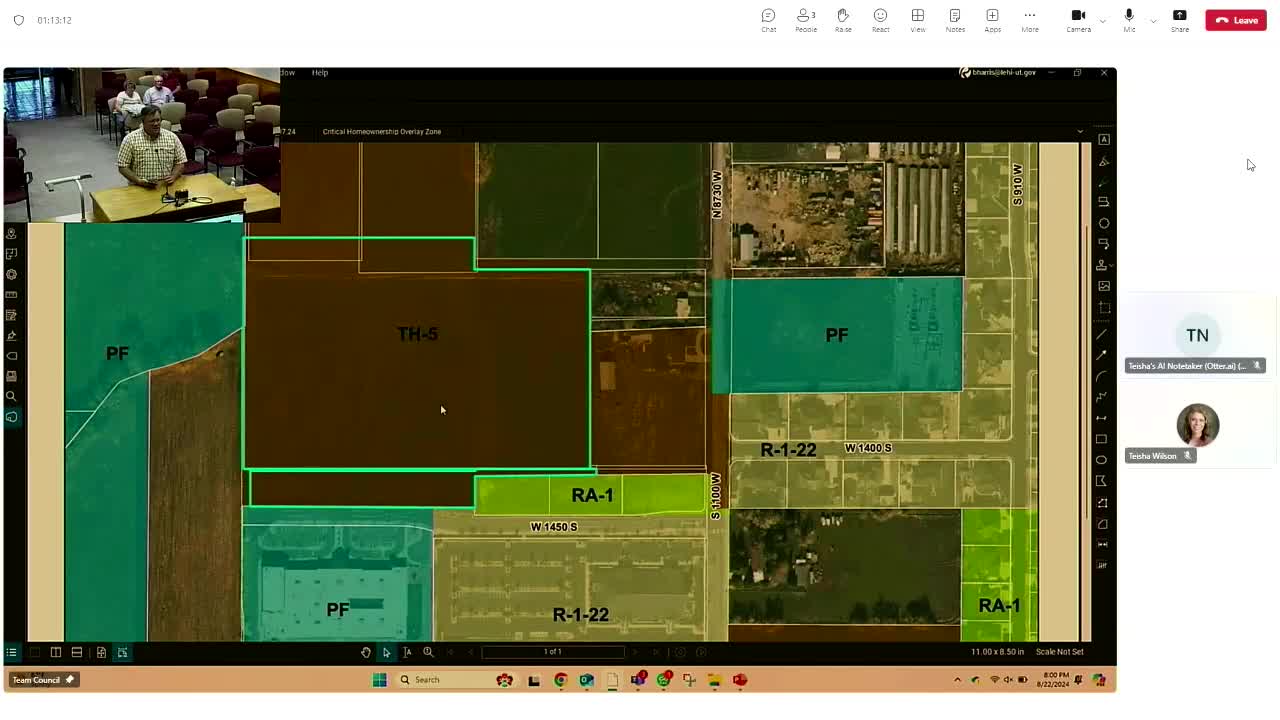Open the Apps panel
This screenshot has width=1280, height=720.
(x=992, y=20)
